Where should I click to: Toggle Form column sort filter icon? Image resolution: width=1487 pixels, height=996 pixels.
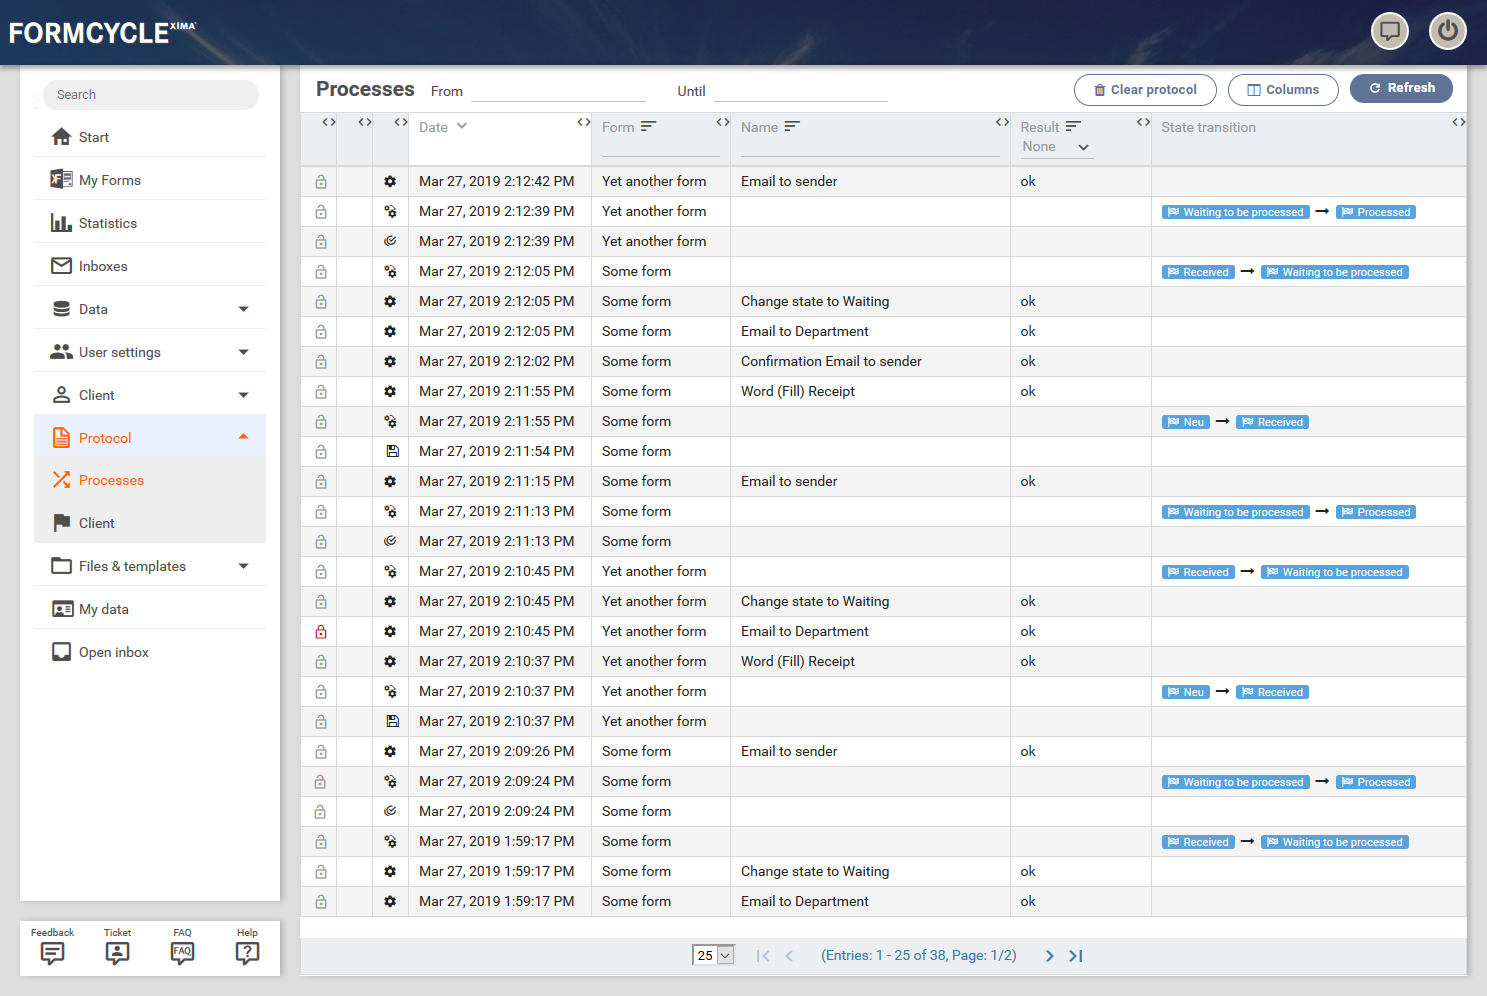pyautogui.click(x=649, y=127)
